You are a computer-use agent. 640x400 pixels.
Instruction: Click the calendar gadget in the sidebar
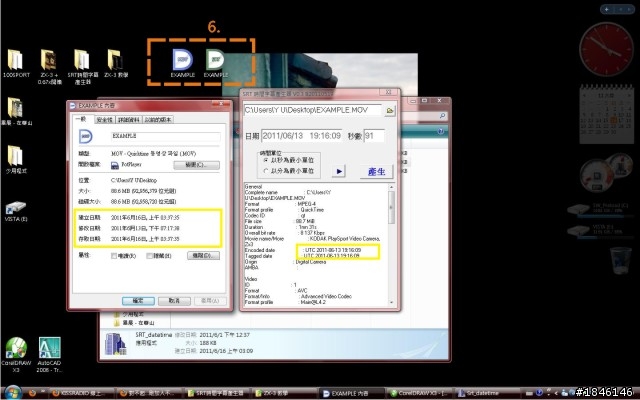pyautogui.click(x=607, y=114)
